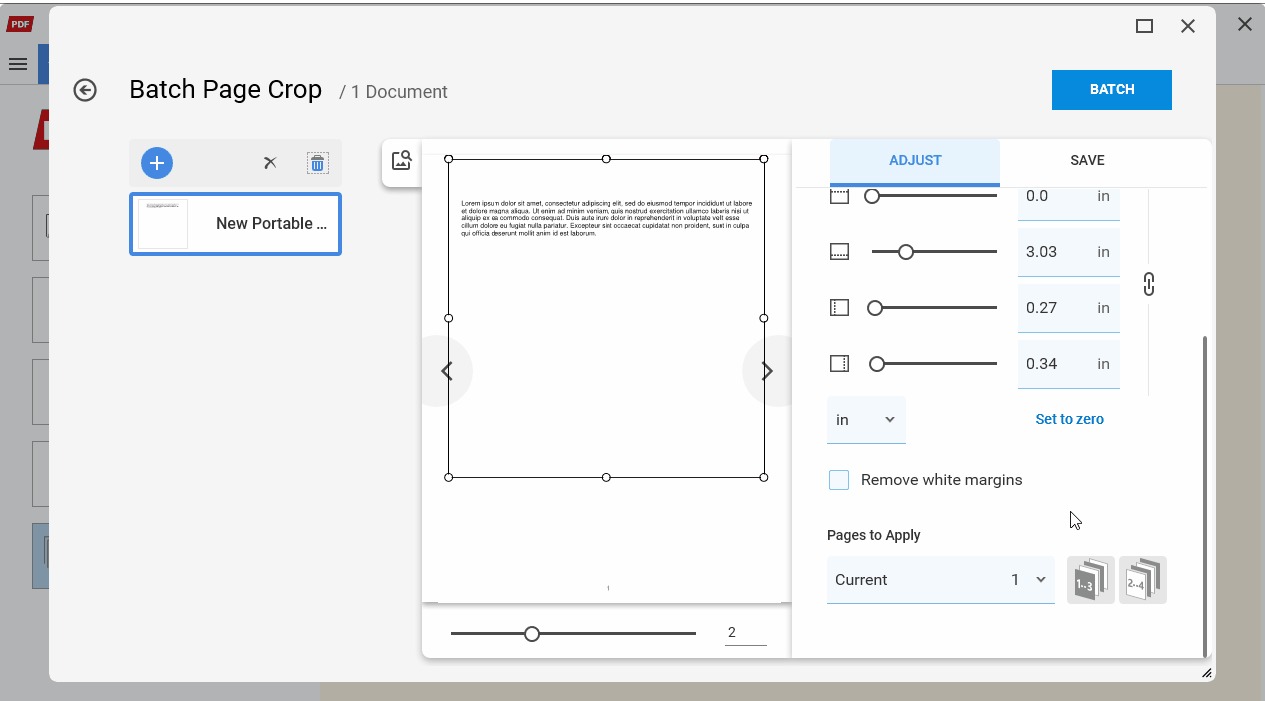Click the blue add document plus icon
The height and width of the screenshot is (701, 1265).
coord(157,163)
